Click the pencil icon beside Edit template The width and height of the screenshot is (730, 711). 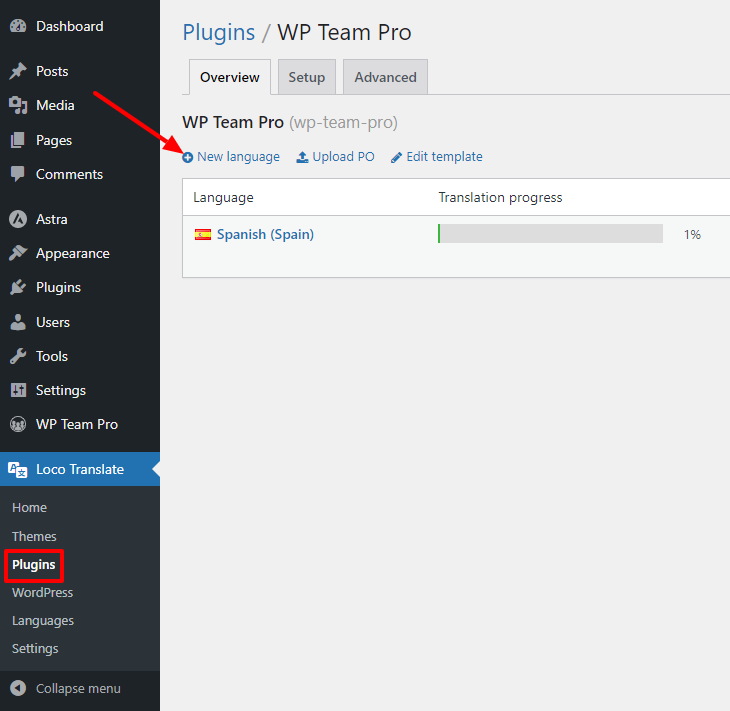click(x=396, y=158)
